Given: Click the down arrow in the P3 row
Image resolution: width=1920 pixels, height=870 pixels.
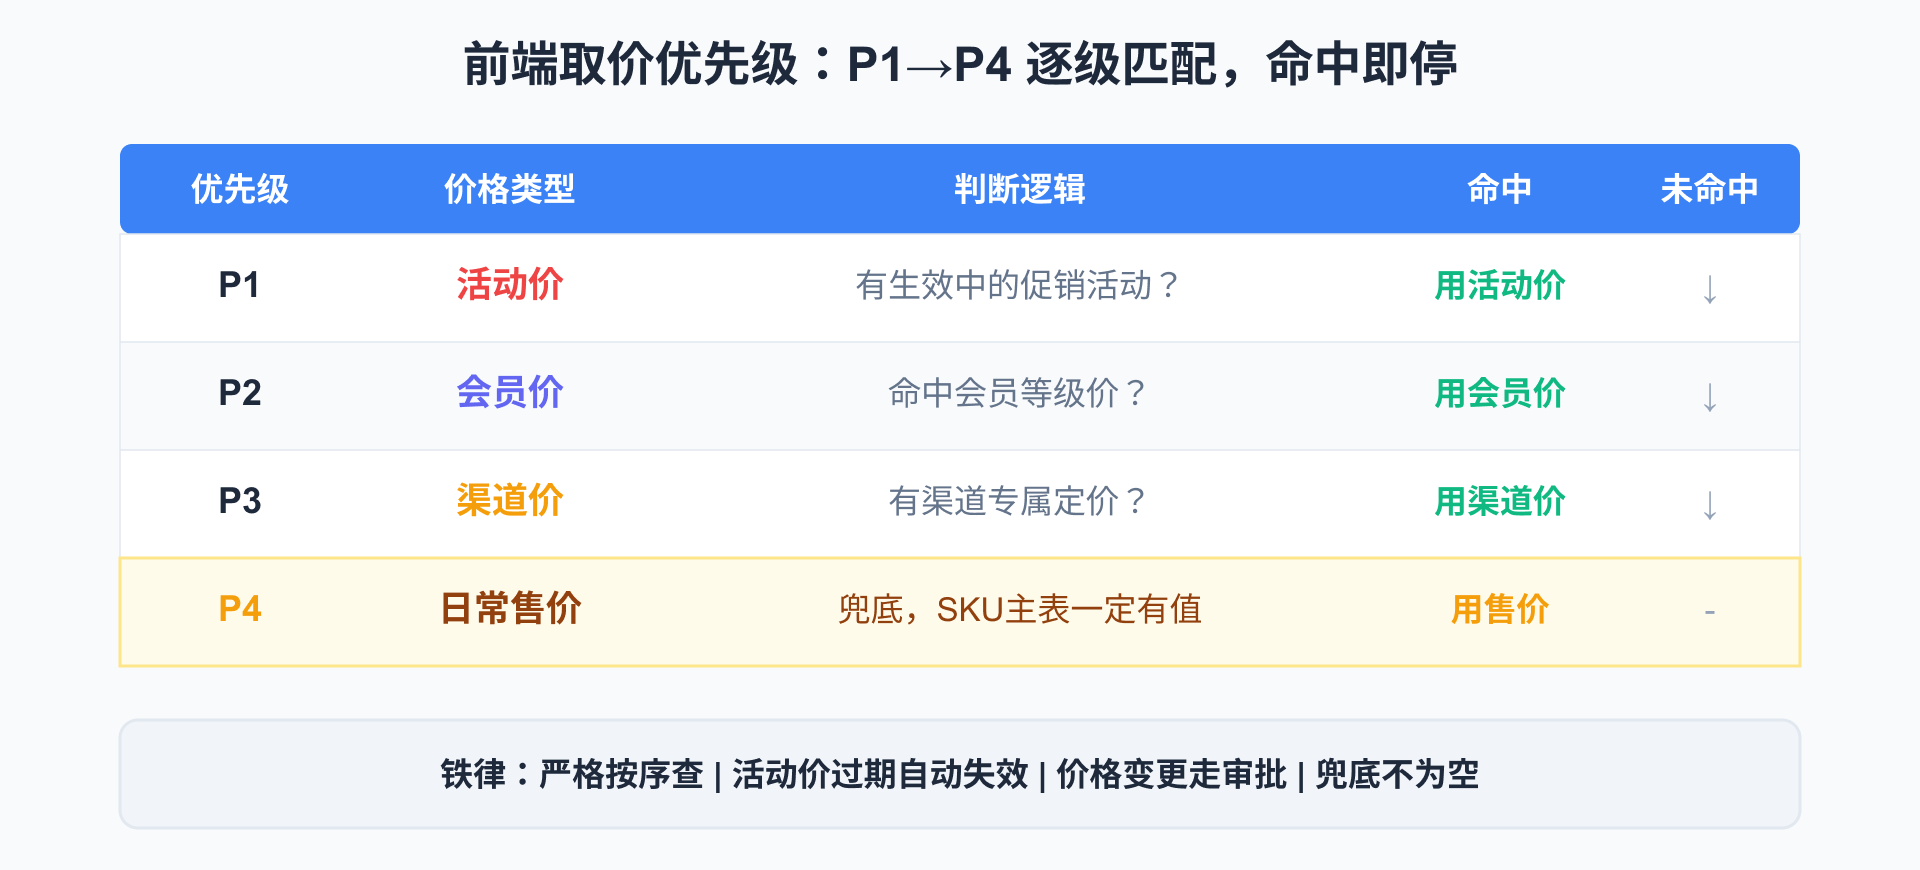Looking at the screenshot, I should point(1709,504).
